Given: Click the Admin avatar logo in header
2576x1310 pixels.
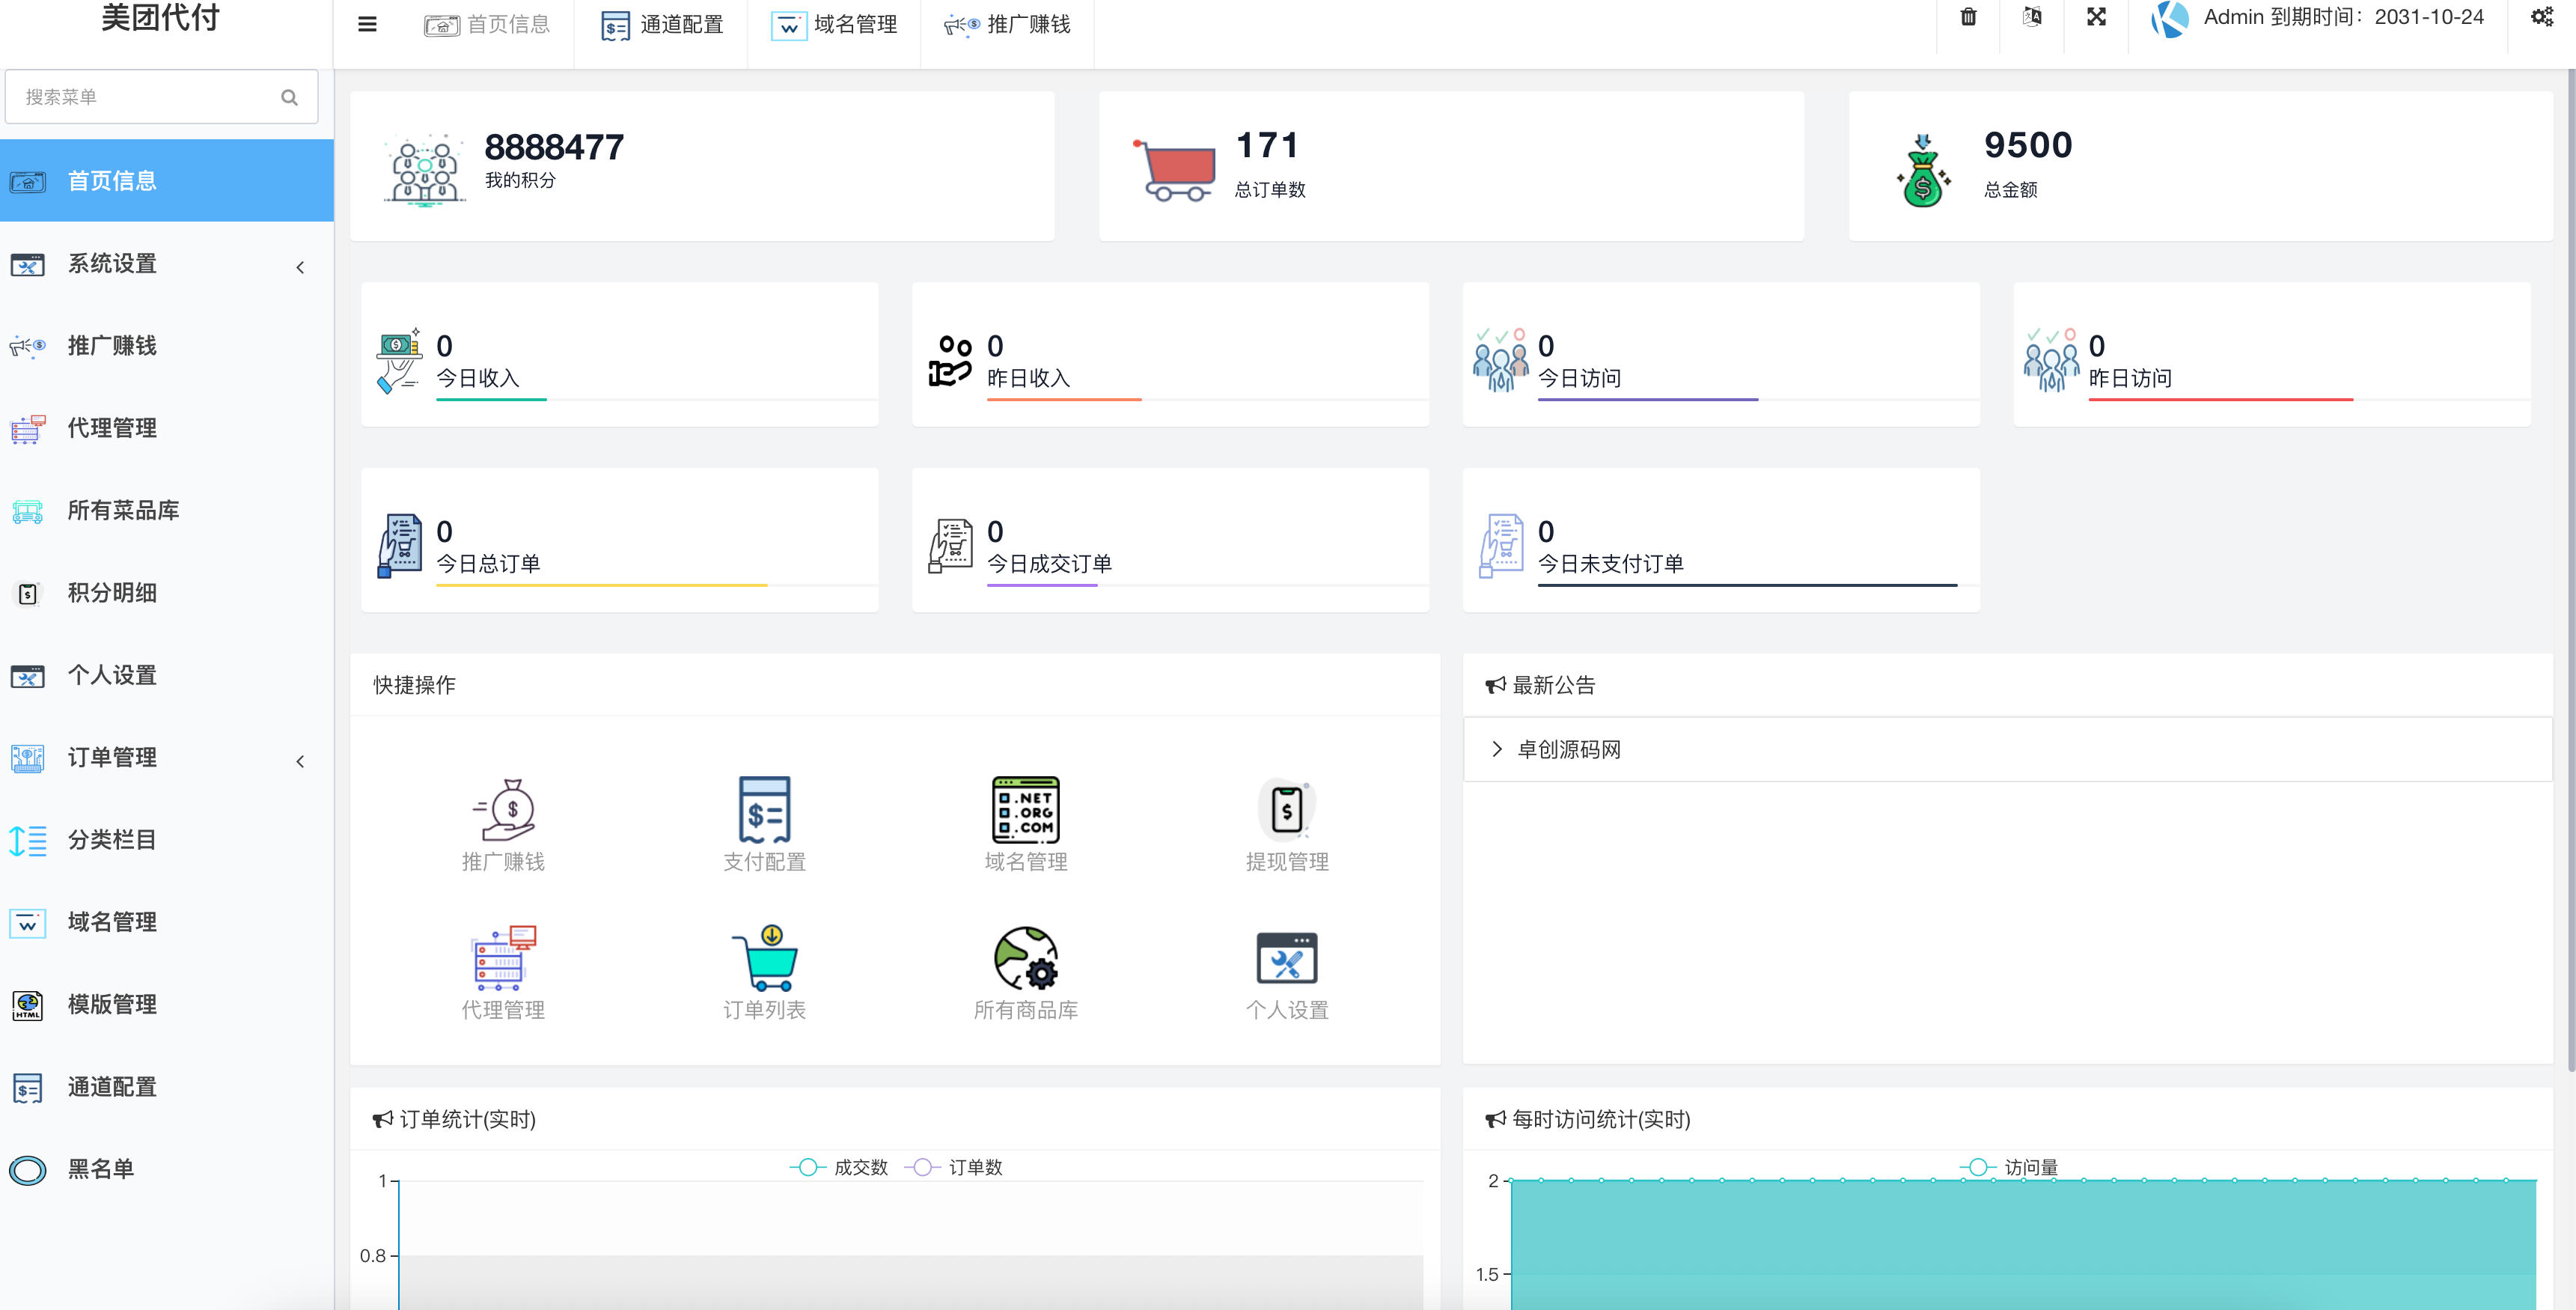Looking at the screenshot, I should point(2169,19).
